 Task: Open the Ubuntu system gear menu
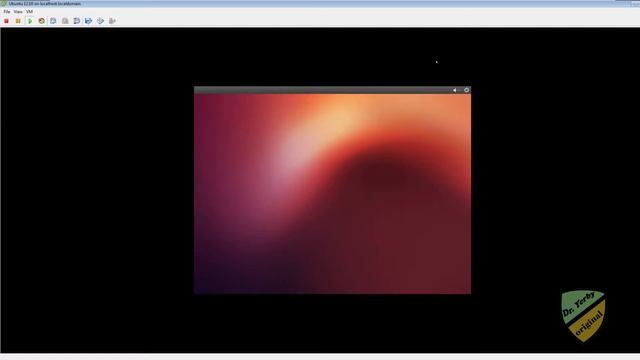[467, 90]
